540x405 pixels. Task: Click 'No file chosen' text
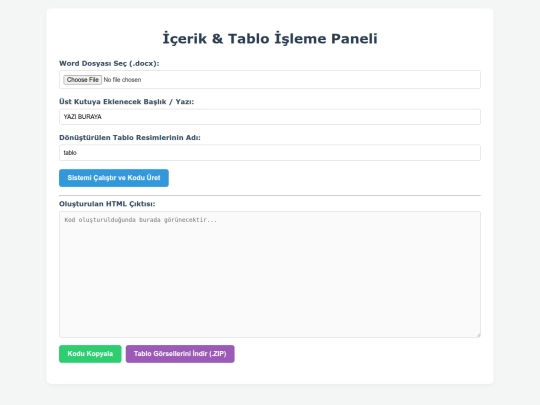pyautogui.click(x=122, y=80)
